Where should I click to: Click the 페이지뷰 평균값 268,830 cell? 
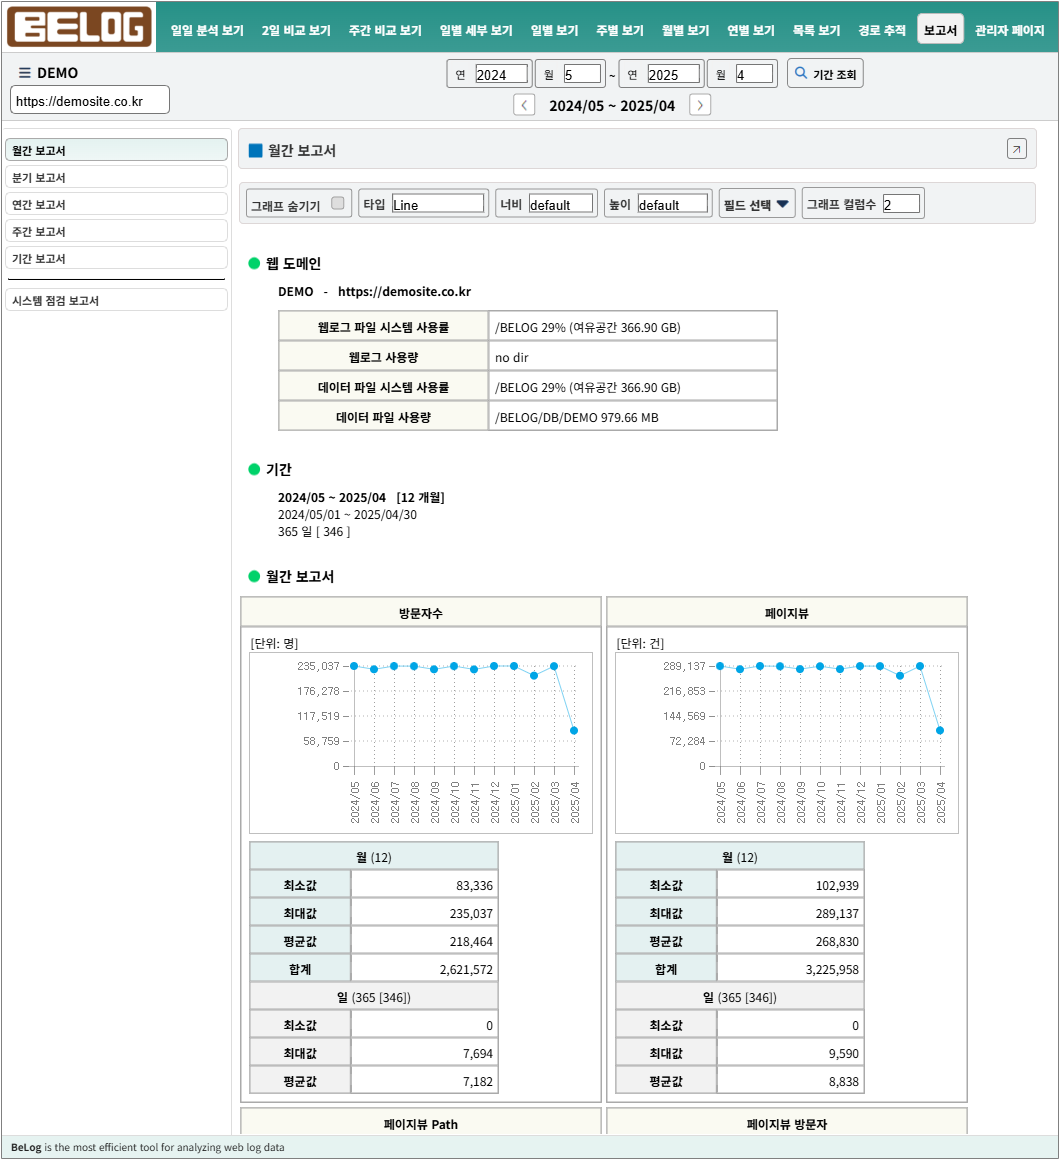(x=791, y=941)
